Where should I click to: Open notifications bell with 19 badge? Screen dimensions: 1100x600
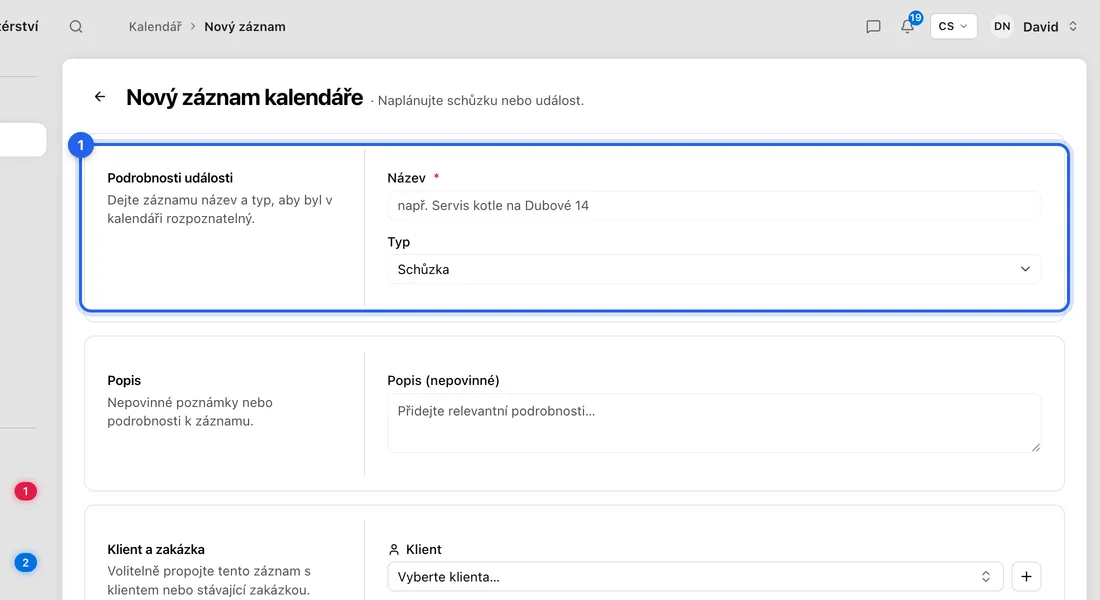point(908,26)
